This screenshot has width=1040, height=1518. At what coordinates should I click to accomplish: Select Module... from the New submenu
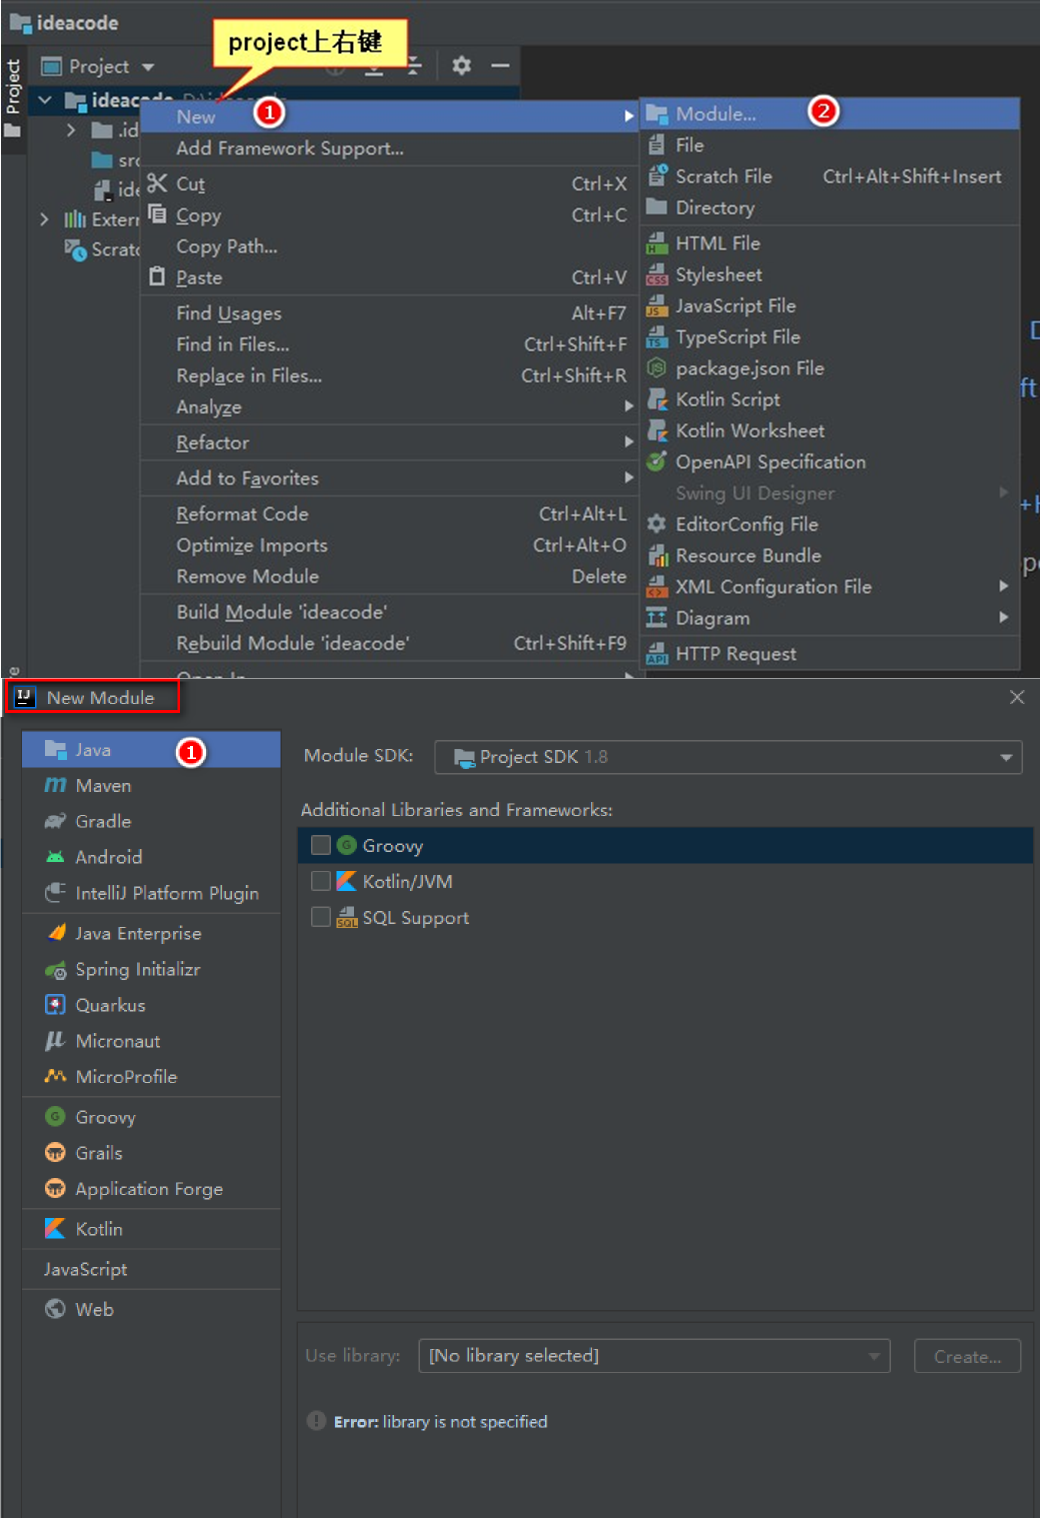click(x=830, y=113)
